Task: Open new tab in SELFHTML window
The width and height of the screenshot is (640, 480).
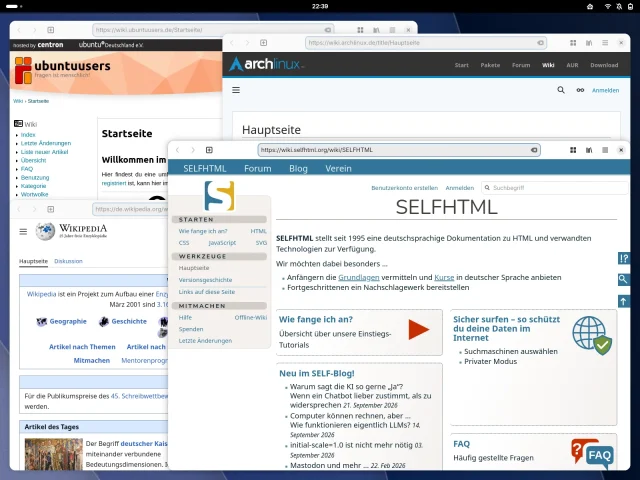Action: pos(209,150)
